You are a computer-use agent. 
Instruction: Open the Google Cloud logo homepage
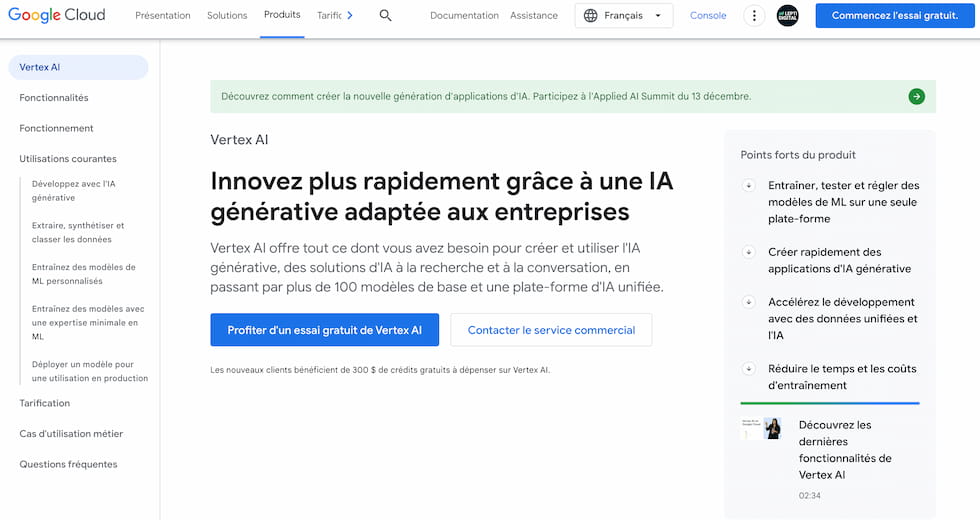click(x=56, y=15)
